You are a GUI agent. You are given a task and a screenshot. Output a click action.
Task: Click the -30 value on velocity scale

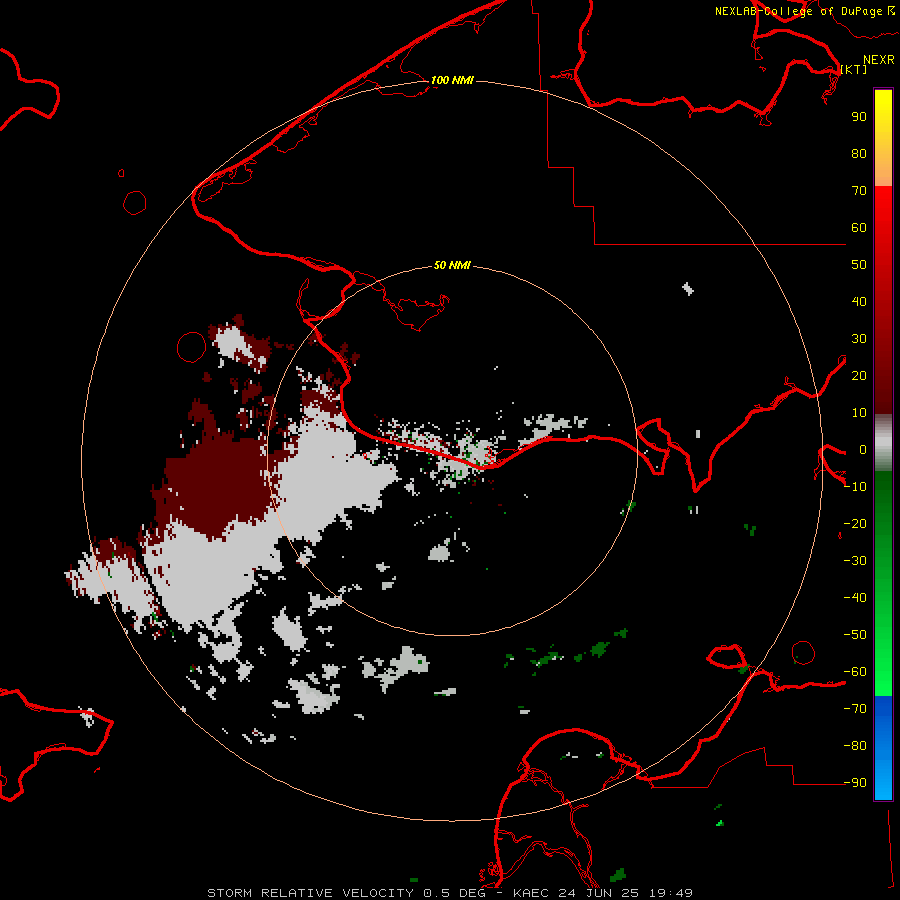(x=855, y=561)
